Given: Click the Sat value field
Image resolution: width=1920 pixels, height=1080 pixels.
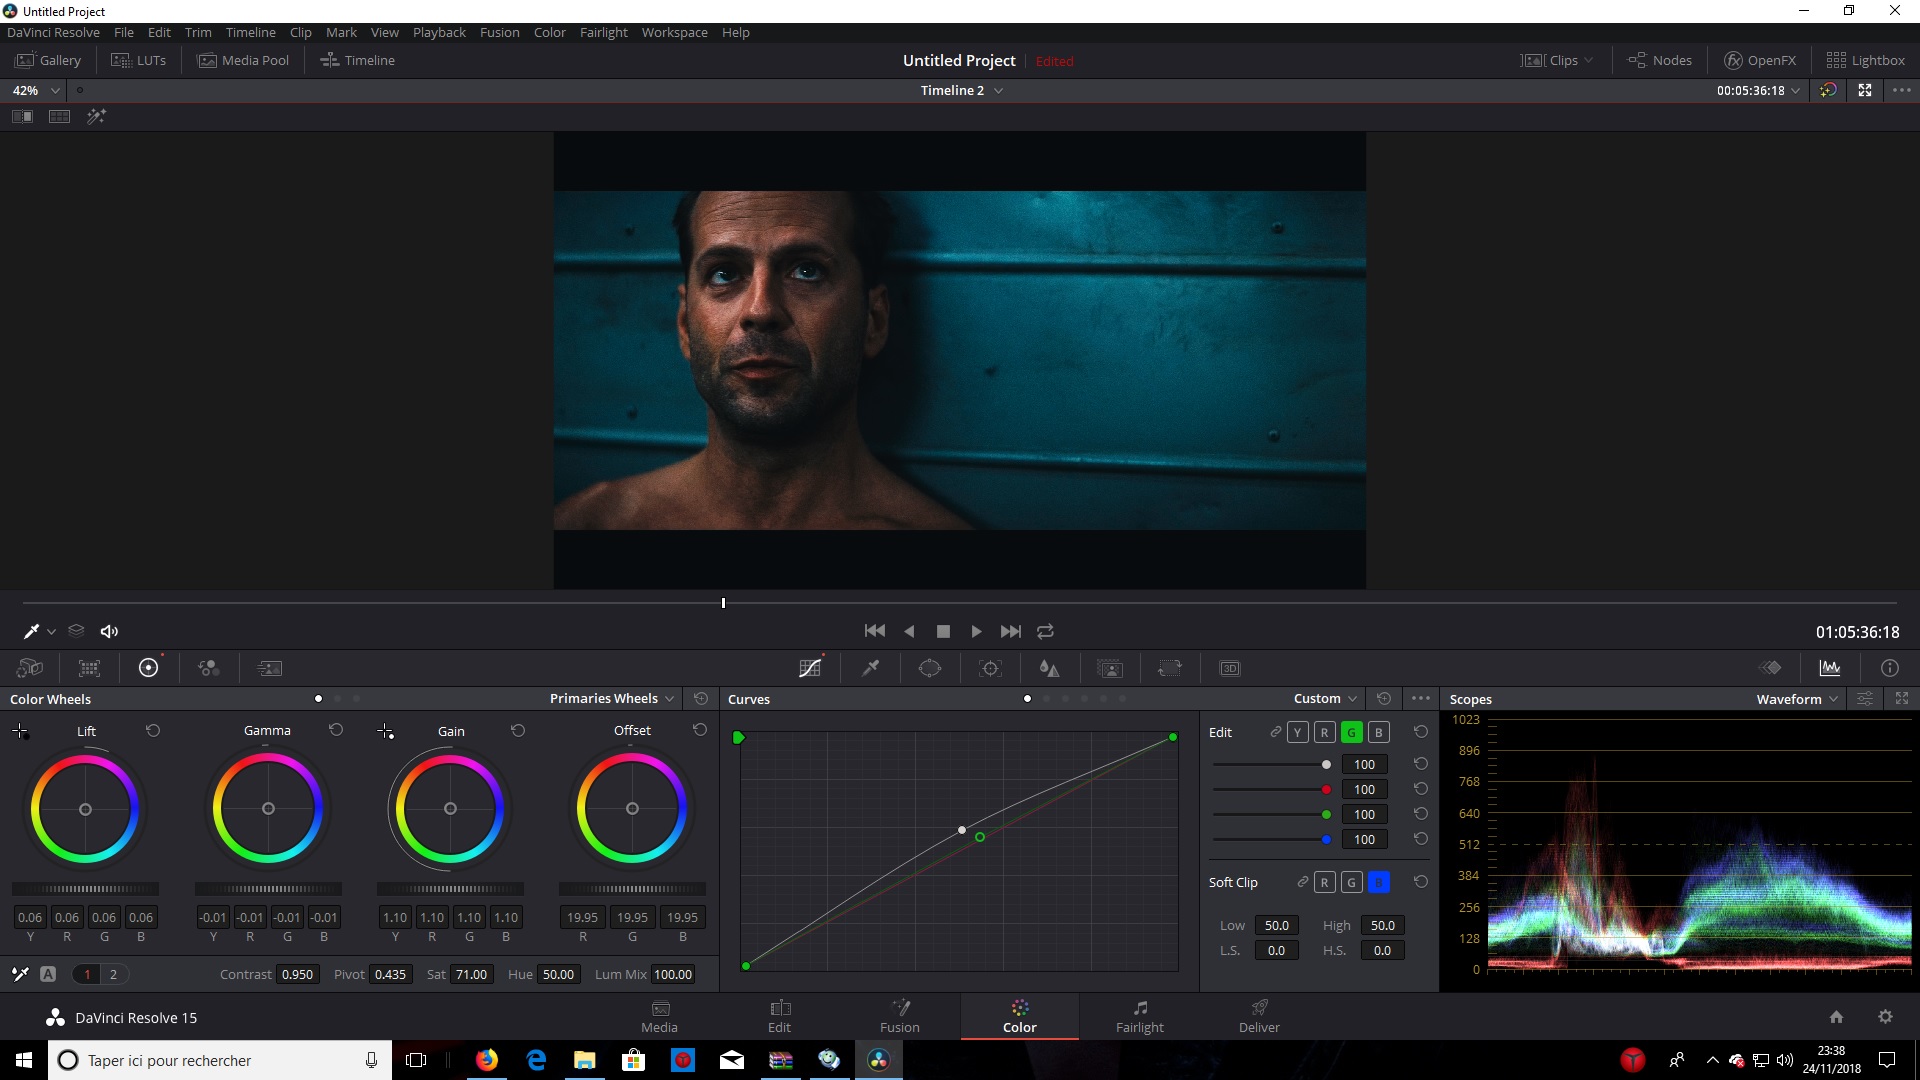Looking at the screenshot, I should click(471, 974).
